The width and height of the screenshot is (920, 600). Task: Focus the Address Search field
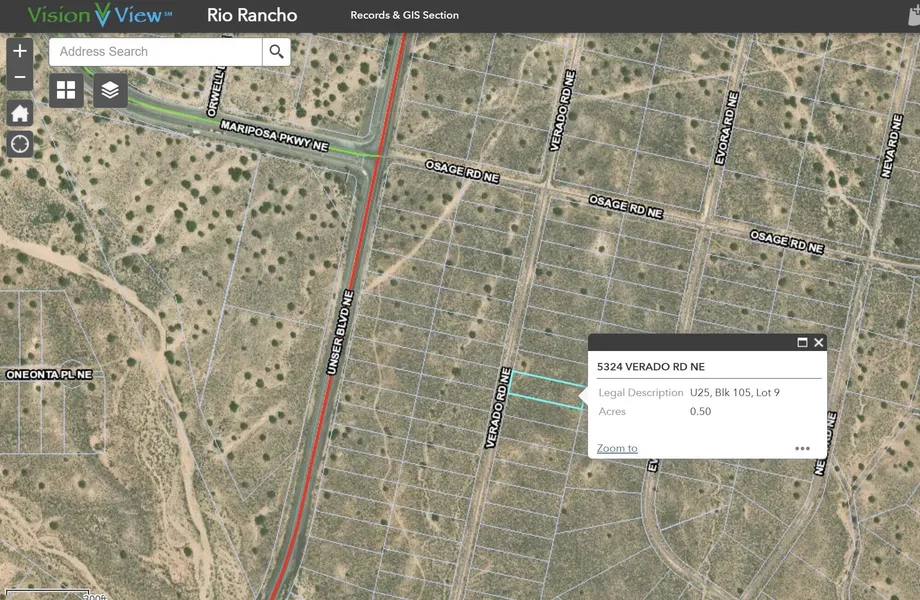(x=155, y=52)
